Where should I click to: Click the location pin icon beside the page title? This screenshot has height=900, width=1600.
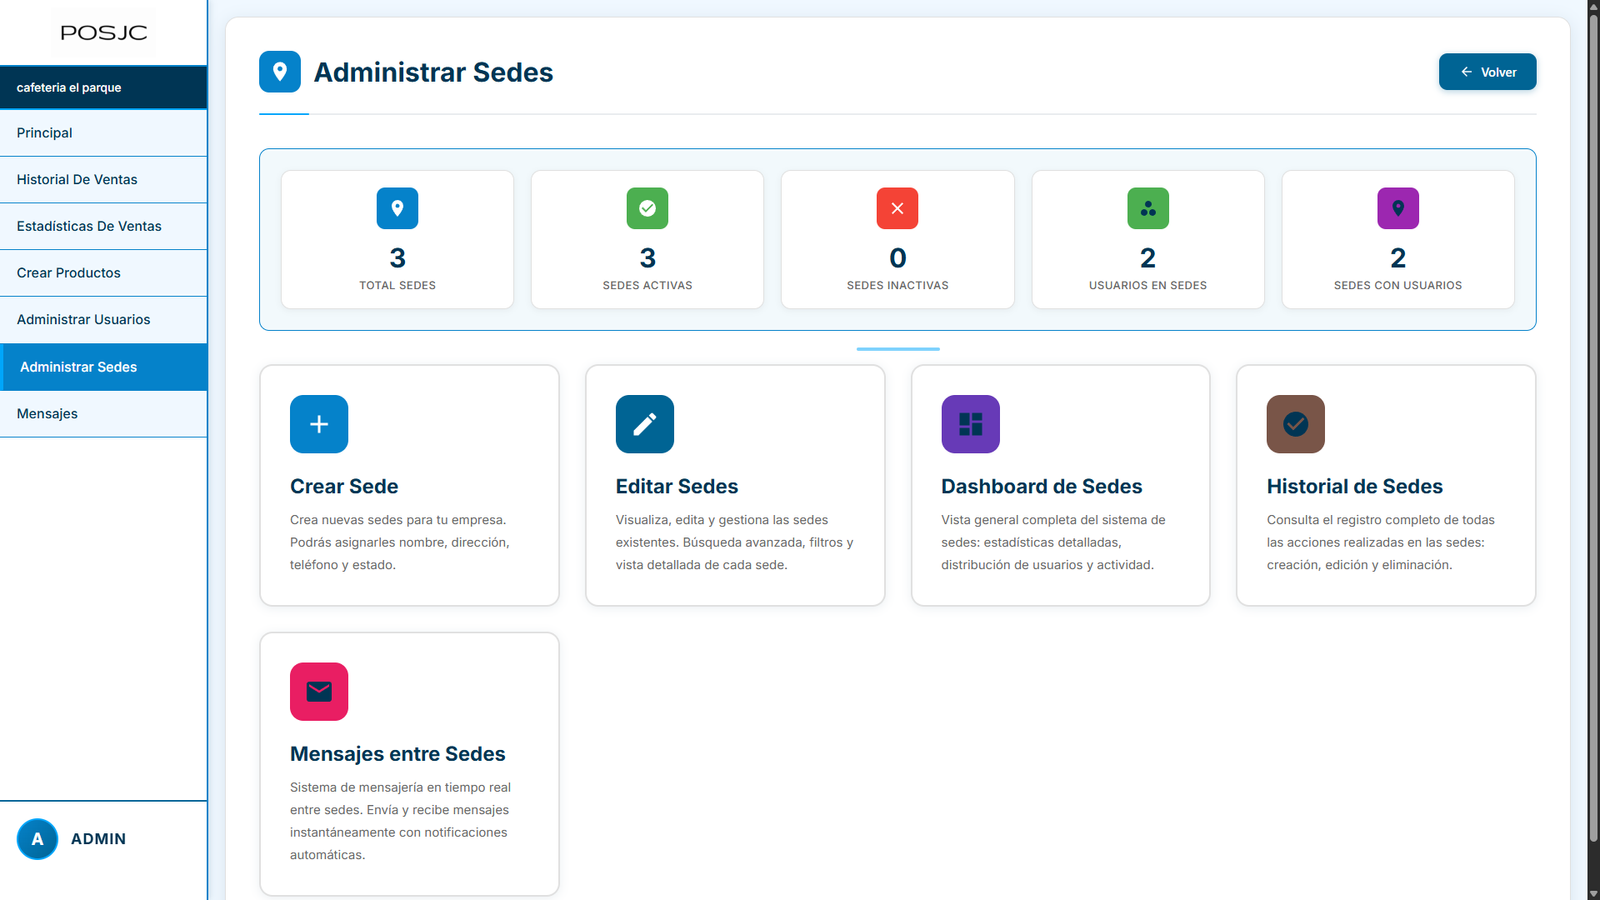[x=280, y=72]
